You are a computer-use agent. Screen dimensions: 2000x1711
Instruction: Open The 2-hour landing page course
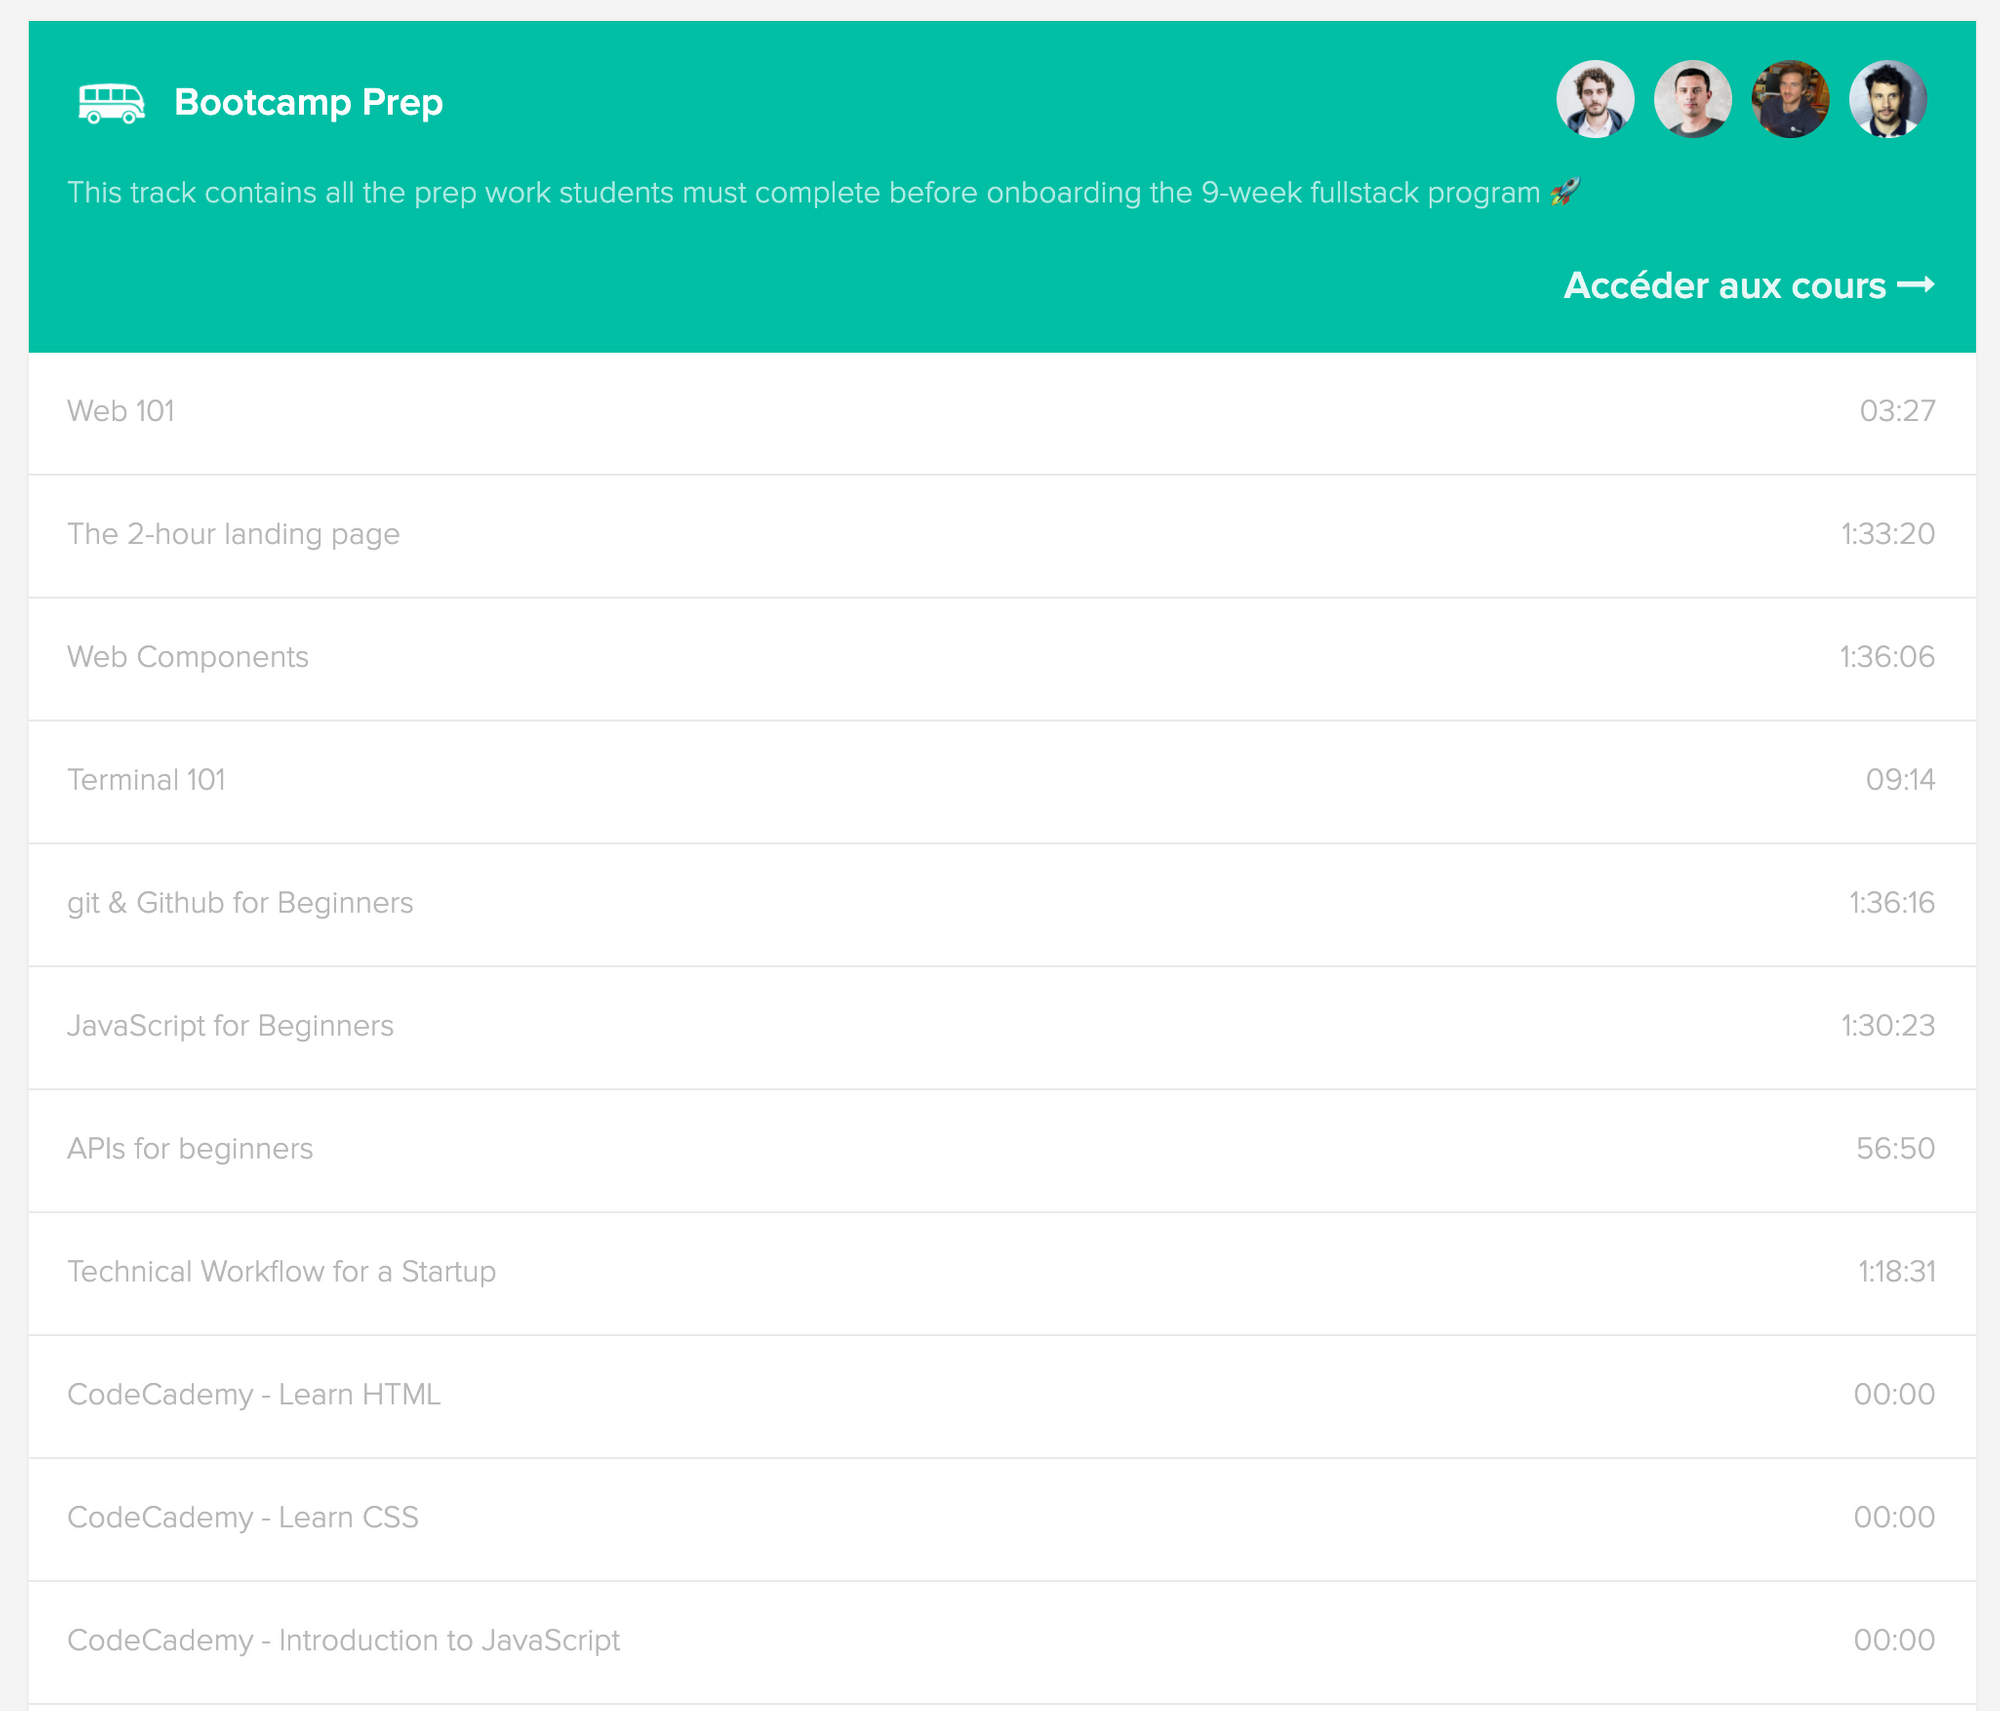pyautogui.click(x=233, y=534)
